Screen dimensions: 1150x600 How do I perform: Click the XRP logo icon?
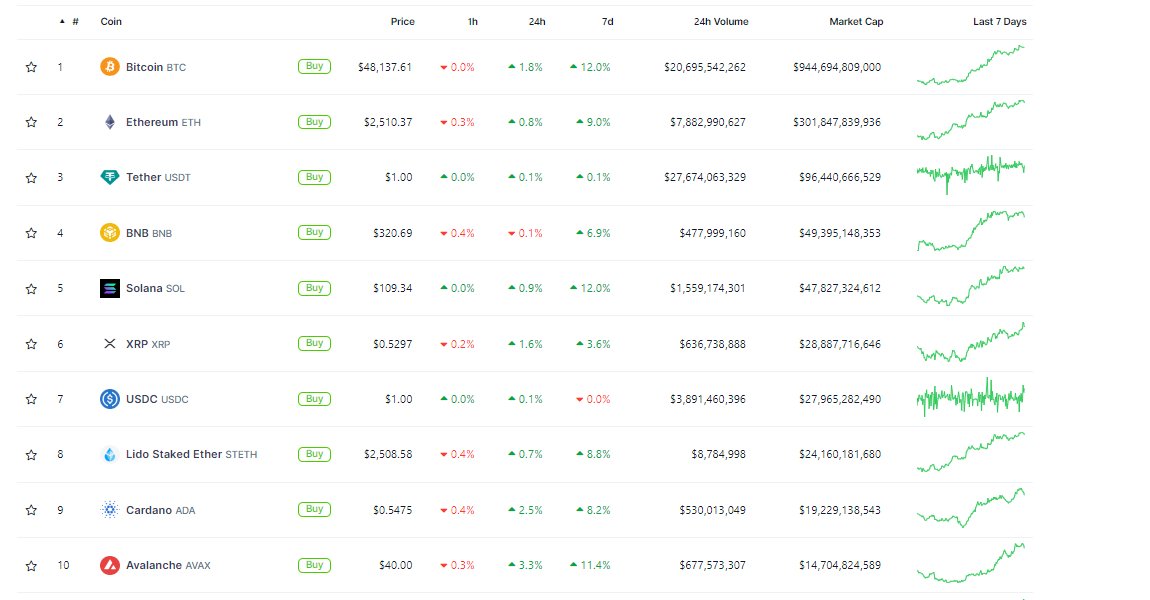click(x=109, y=343)
